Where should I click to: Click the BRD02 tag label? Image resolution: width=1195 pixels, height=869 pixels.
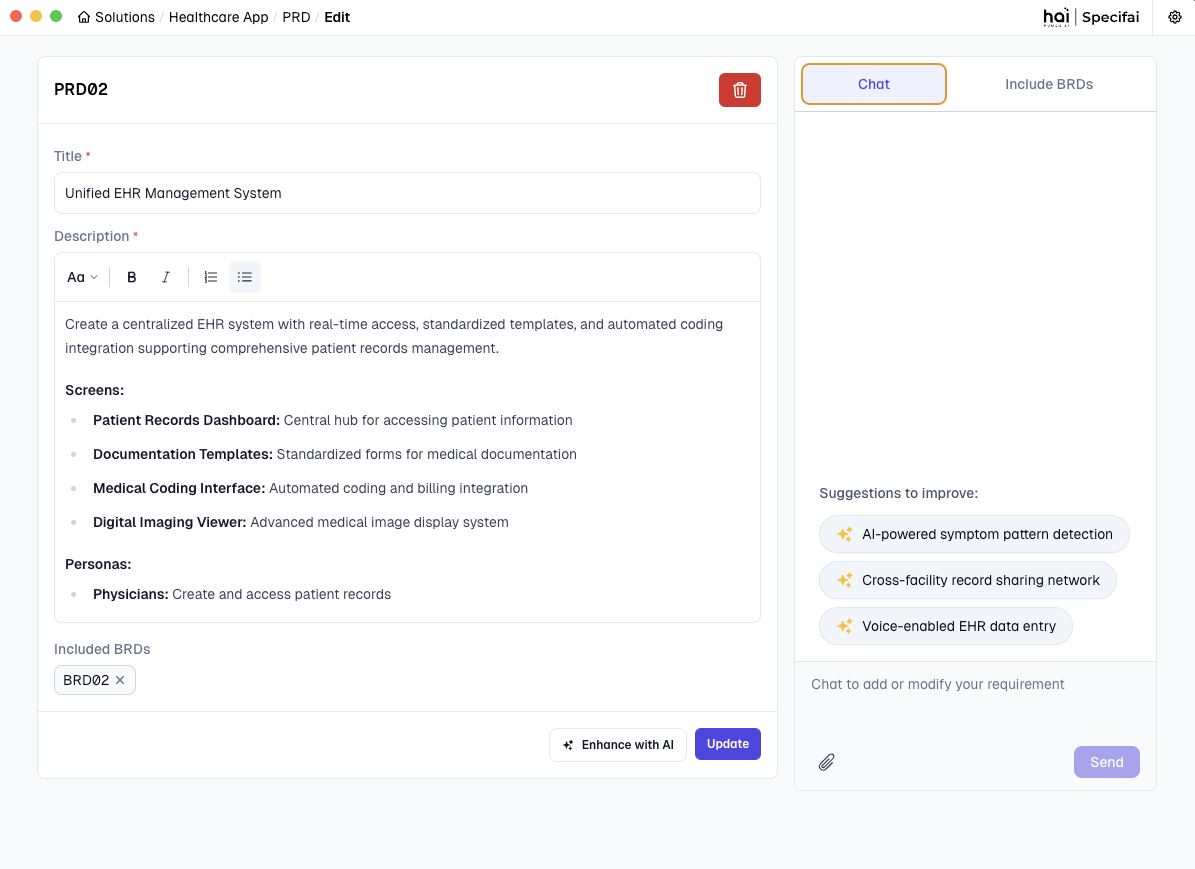[85, 680]
